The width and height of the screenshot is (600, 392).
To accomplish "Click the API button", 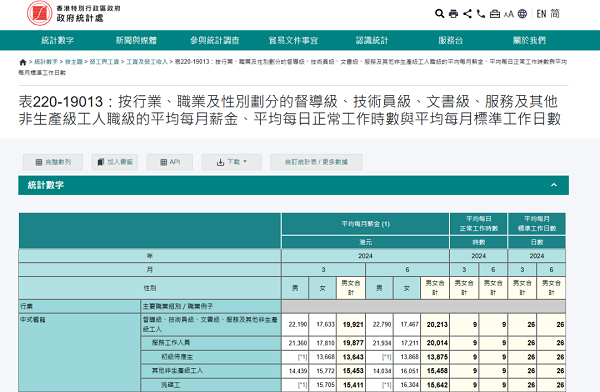I will click(x=170, y=162).
